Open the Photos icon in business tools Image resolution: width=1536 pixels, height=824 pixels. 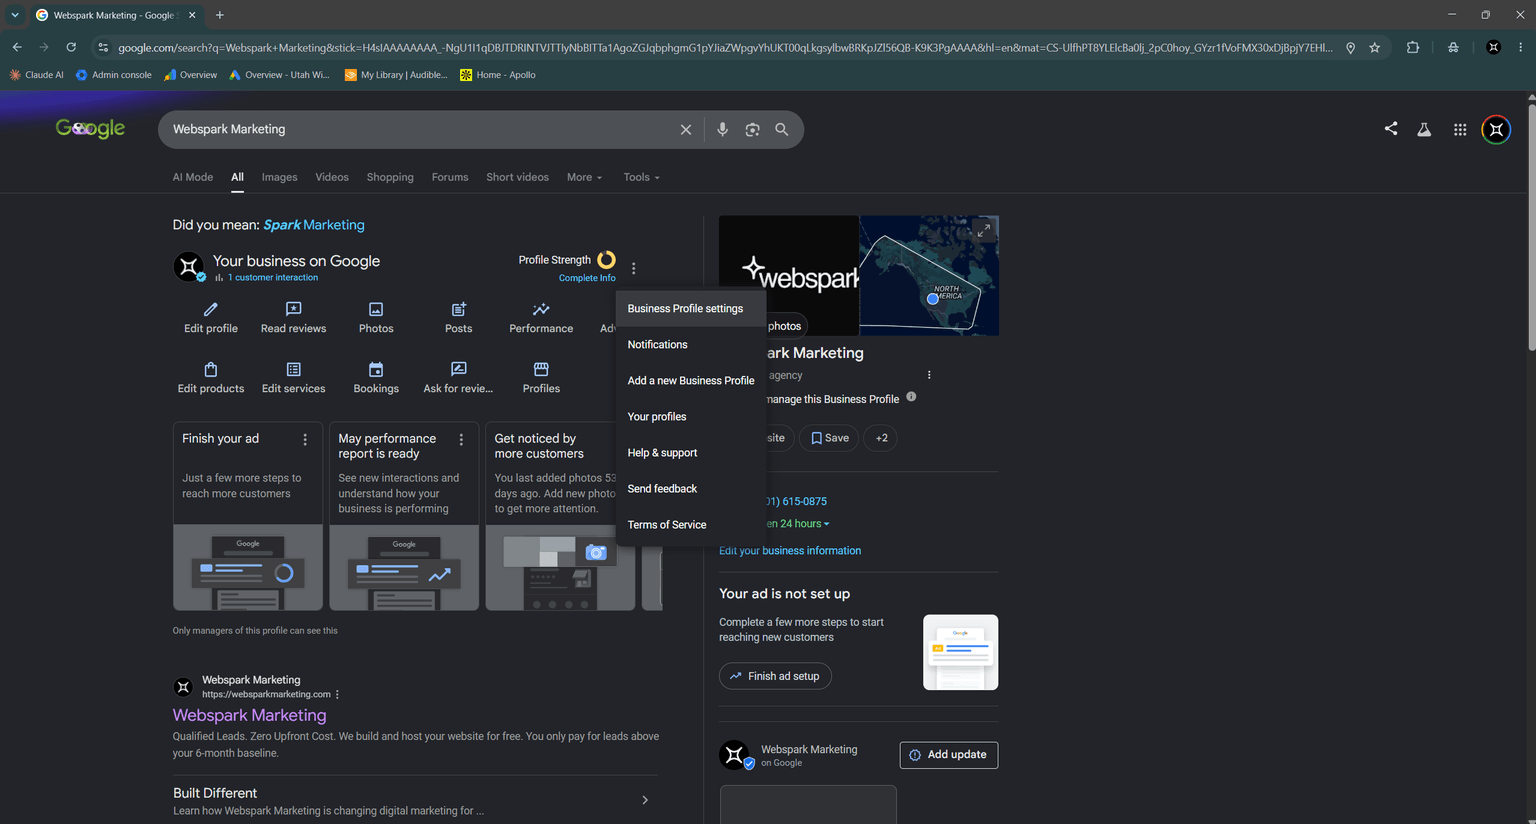pos(376,309)
